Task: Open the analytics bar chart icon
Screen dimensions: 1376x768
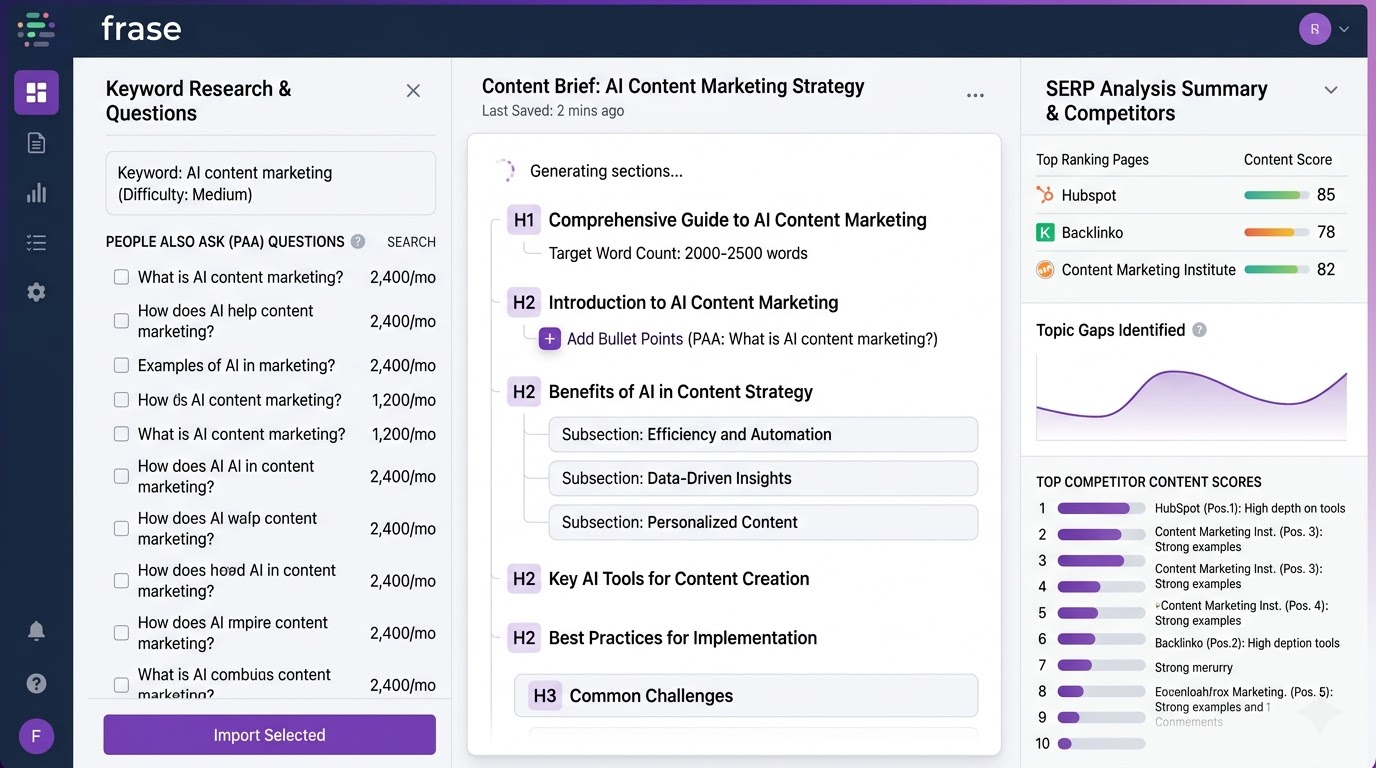Action: coord(36,193)
